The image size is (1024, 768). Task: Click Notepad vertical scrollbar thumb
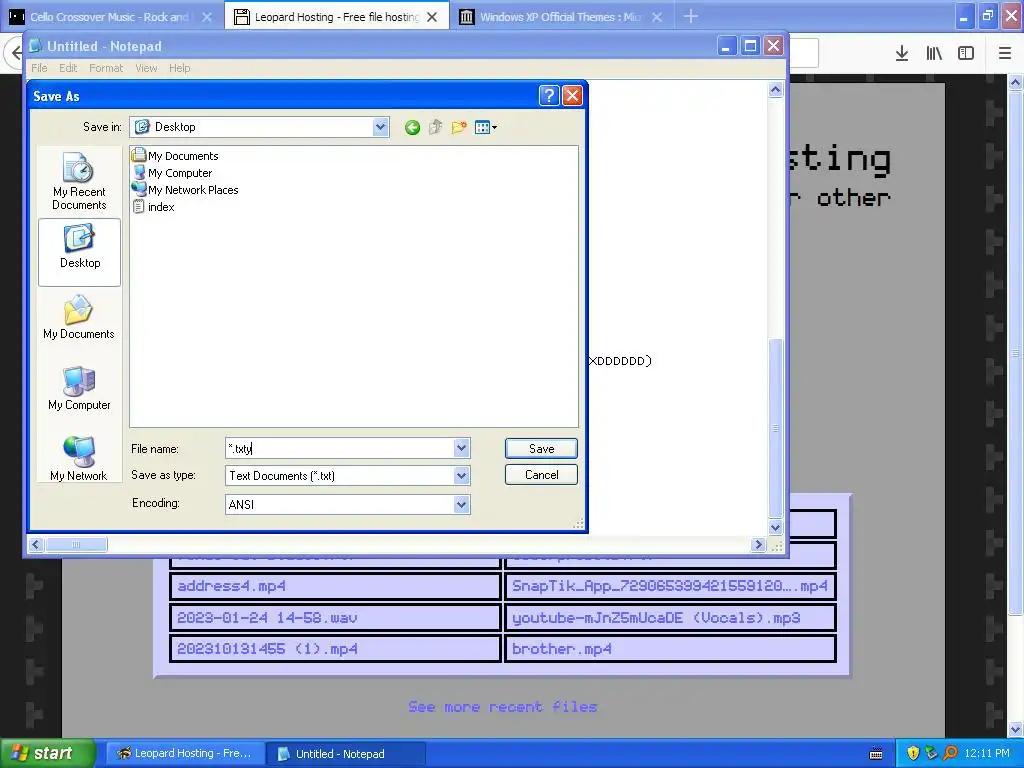tap(775, 428)
